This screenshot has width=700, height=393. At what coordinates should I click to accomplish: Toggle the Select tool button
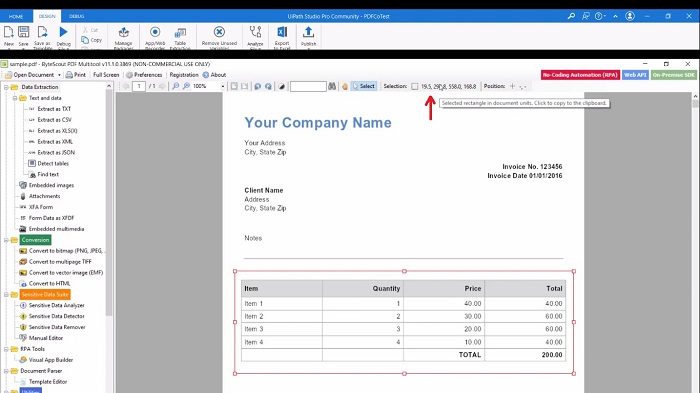pyautogui.click(x=364, y=86)
